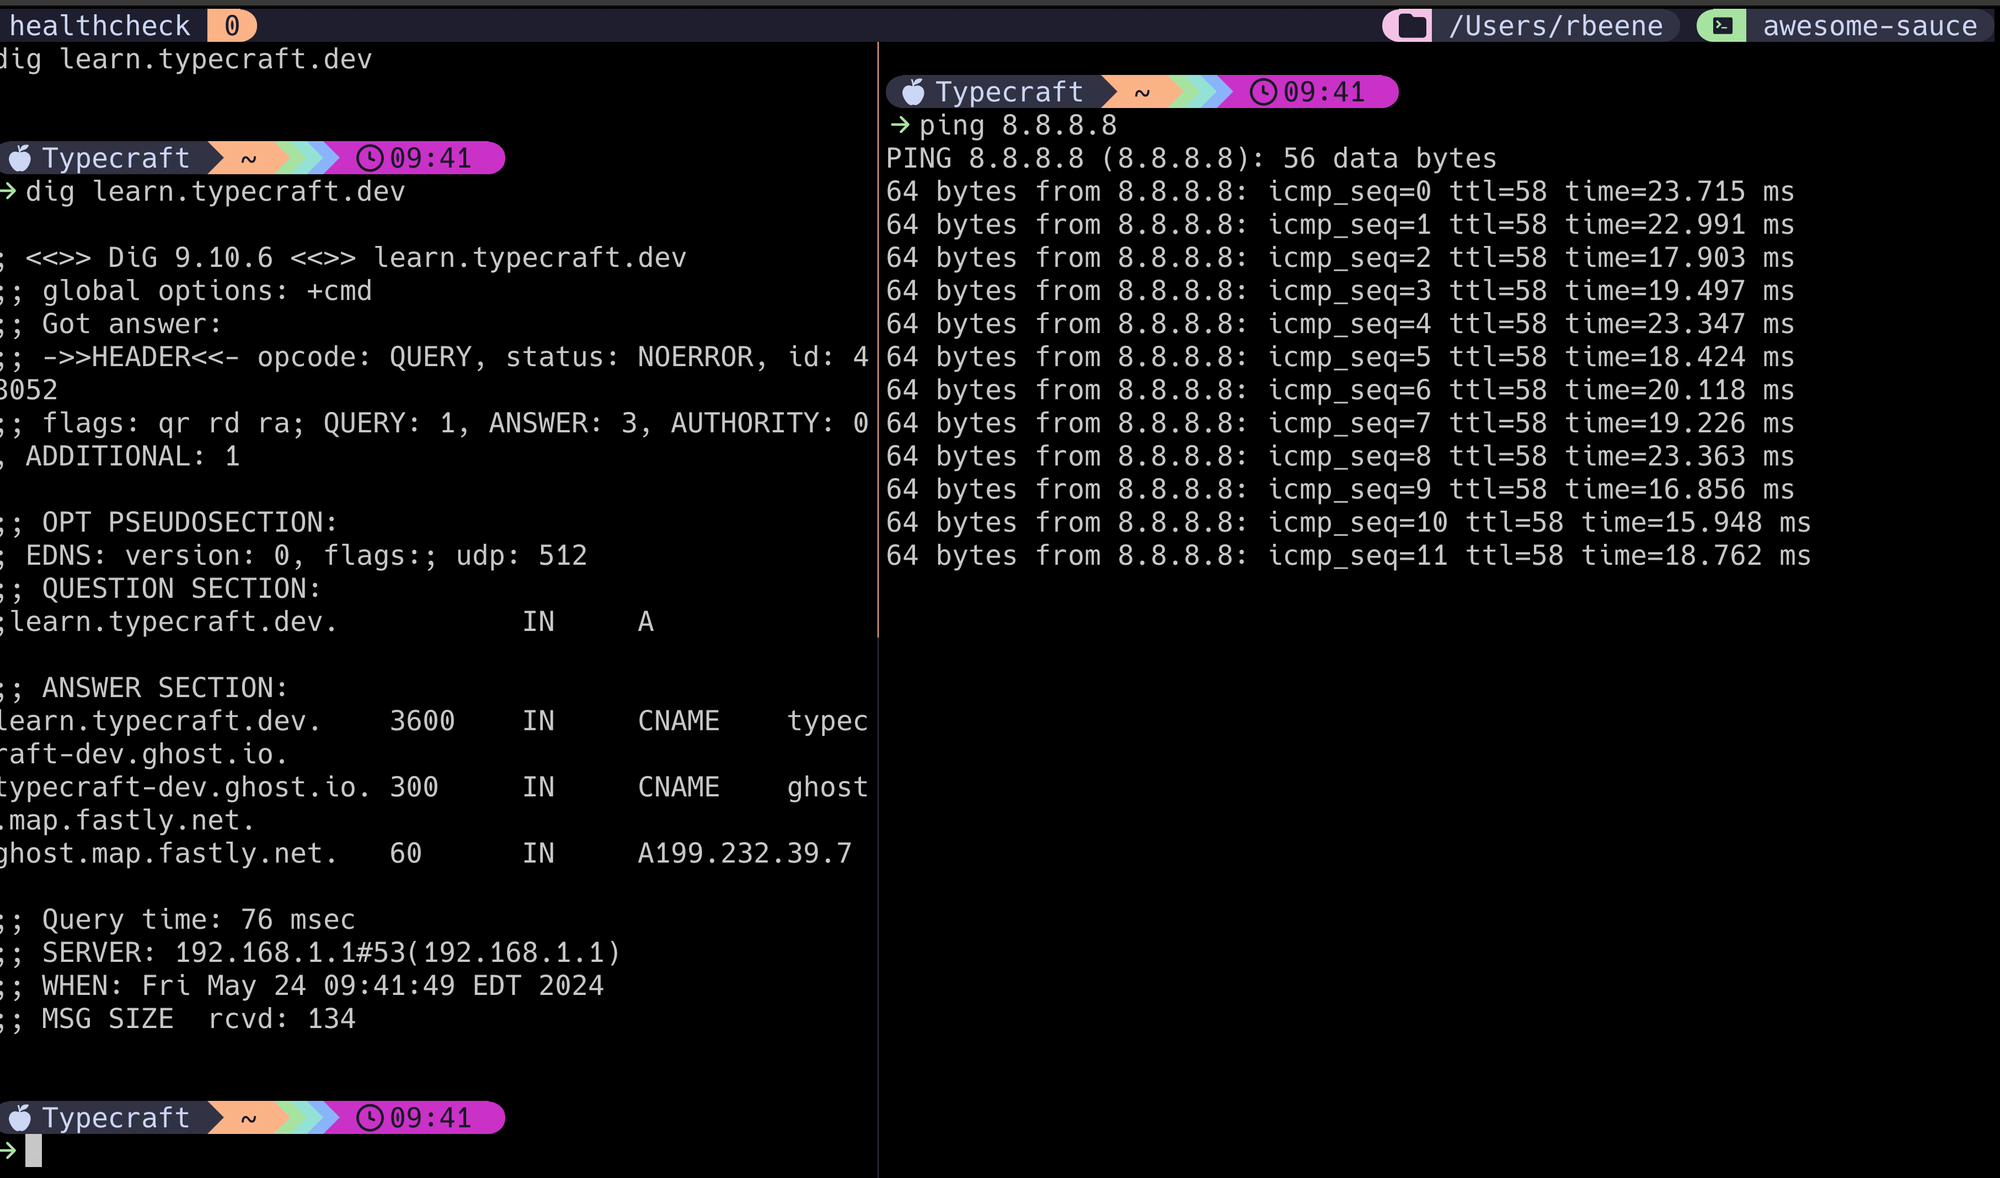Image resolution: width=2000 pixels, height=1178 pixels.
Task: Click the folder icon beside /Users/rbeene
Action: (x=1413, y=26)
